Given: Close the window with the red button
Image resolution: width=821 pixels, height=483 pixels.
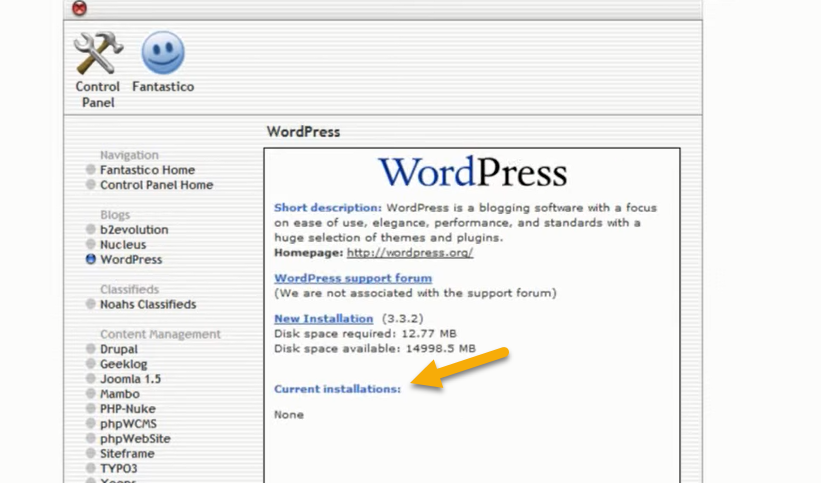Looking at the screenshot, I should pyautogui.click(x=80, y=8).
